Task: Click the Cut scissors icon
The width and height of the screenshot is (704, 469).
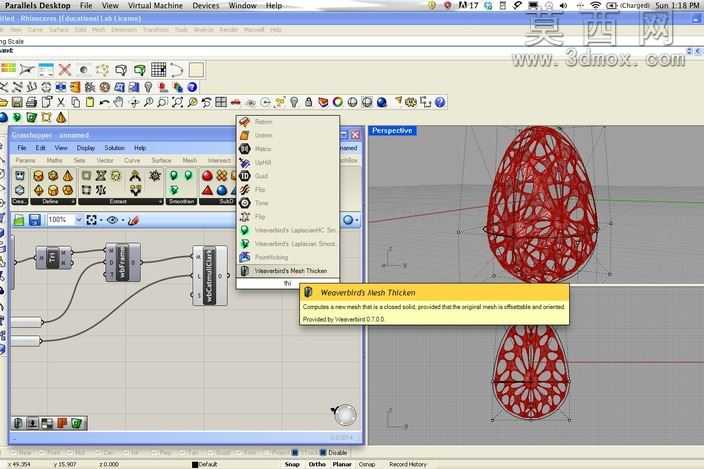Action: click(61, 103)
